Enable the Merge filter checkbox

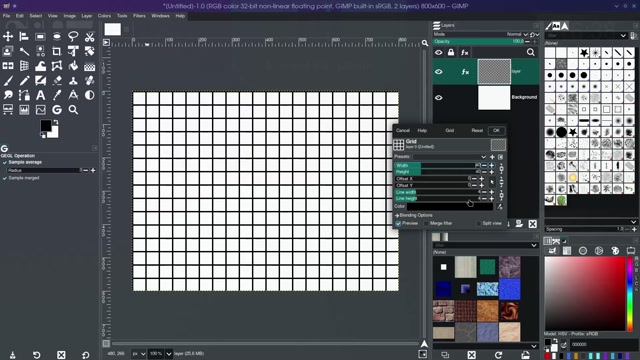426,224
